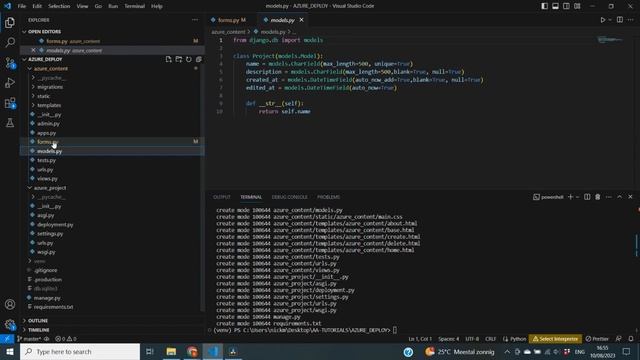Collapse the azure_content folder
The image size is (640, 360).
tap(51, 69)
